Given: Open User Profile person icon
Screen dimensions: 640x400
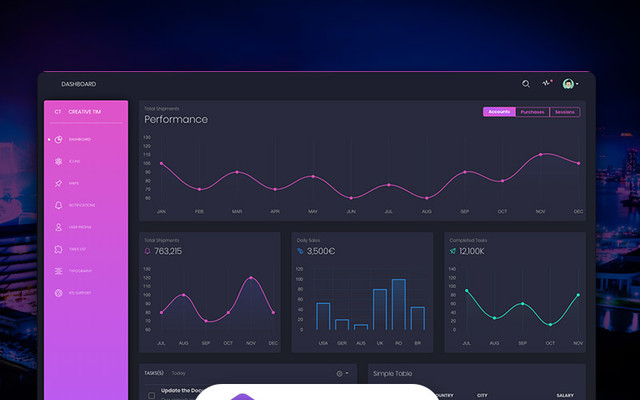Looking at the screenshot, I should tap(58, 227).
